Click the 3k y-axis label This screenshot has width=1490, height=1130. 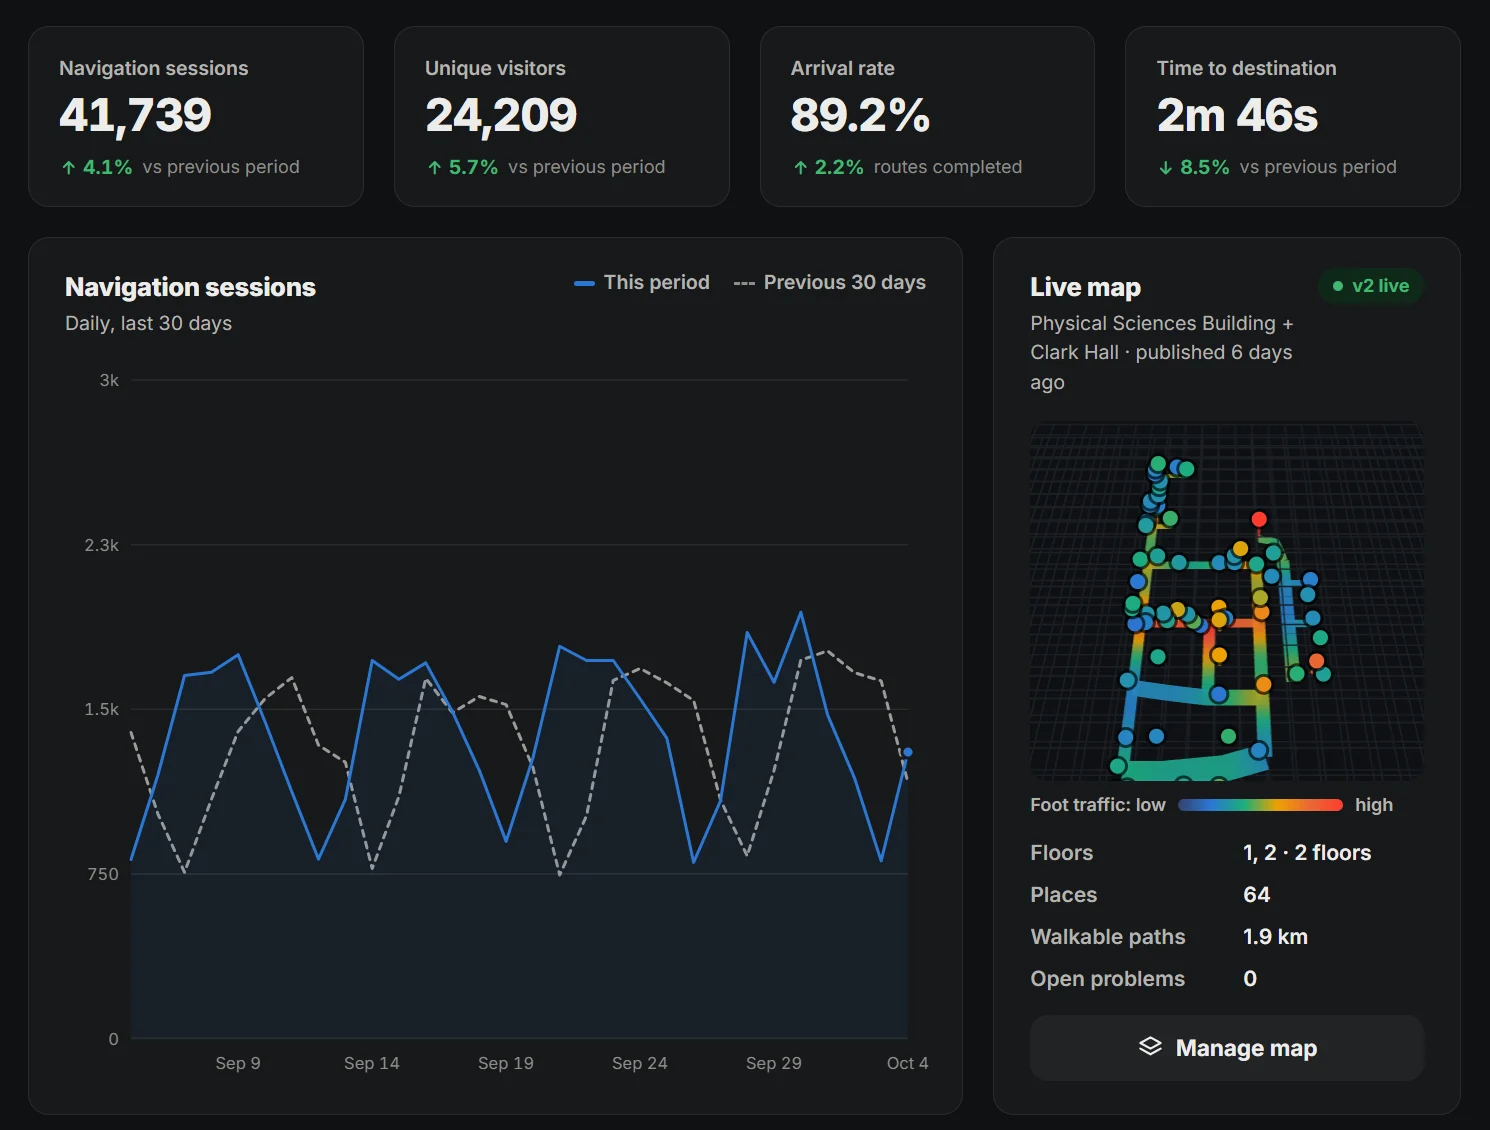pos(109,380)
